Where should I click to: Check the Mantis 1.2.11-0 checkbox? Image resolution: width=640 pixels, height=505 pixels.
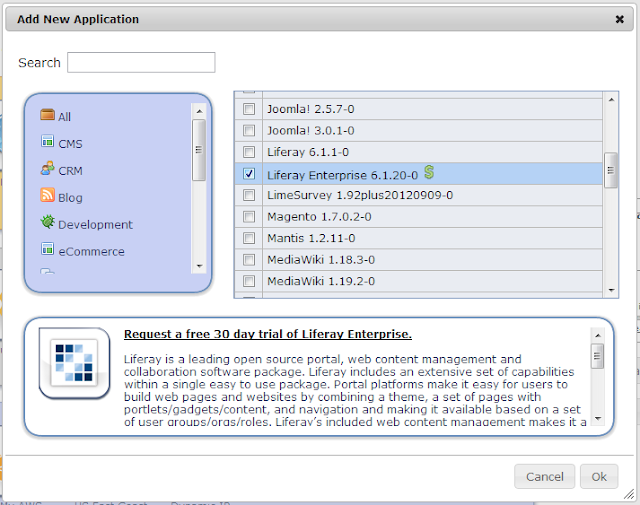(x=249, y=238)
